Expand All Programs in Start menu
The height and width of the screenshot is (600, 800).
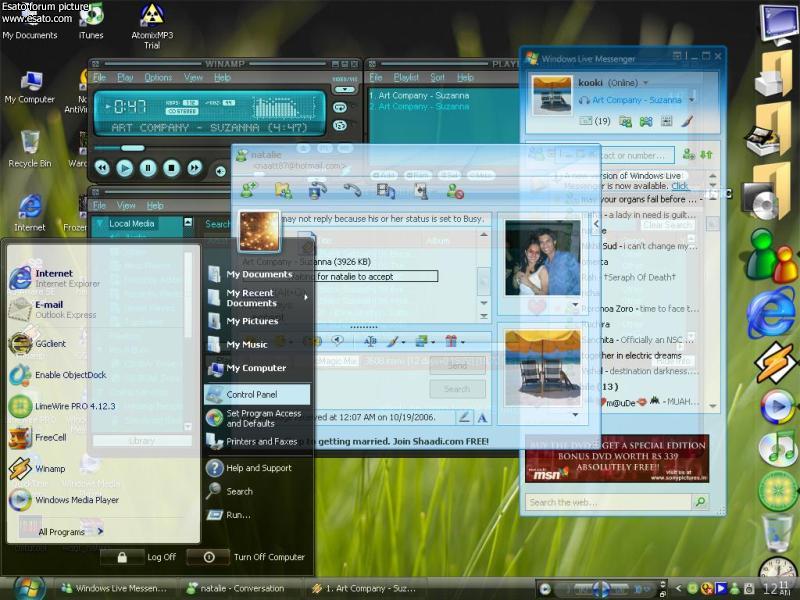pyautogui.click(x=62, y=532)
